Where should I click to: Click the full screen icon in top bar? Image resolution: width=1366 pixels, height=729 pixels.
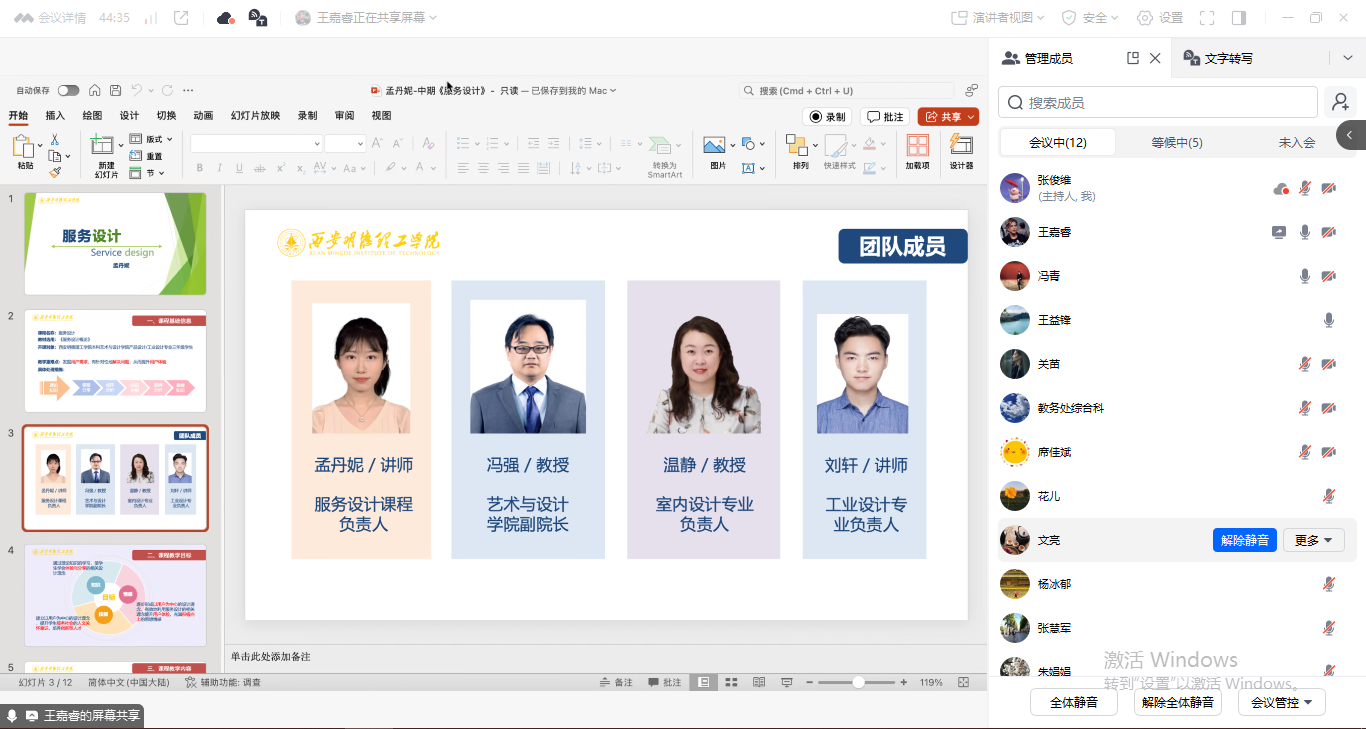point(1207,18)
